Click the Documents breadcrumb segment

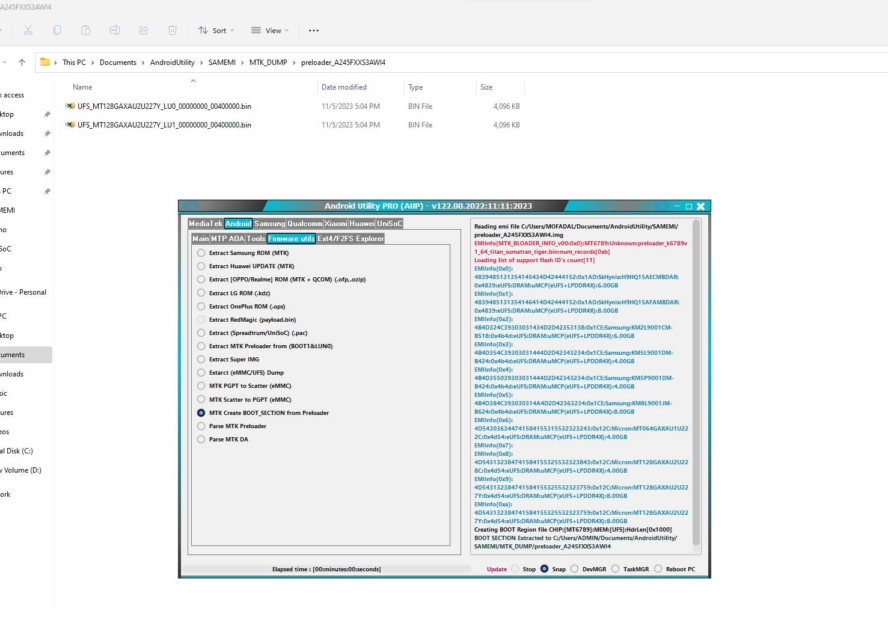(118, 62)
